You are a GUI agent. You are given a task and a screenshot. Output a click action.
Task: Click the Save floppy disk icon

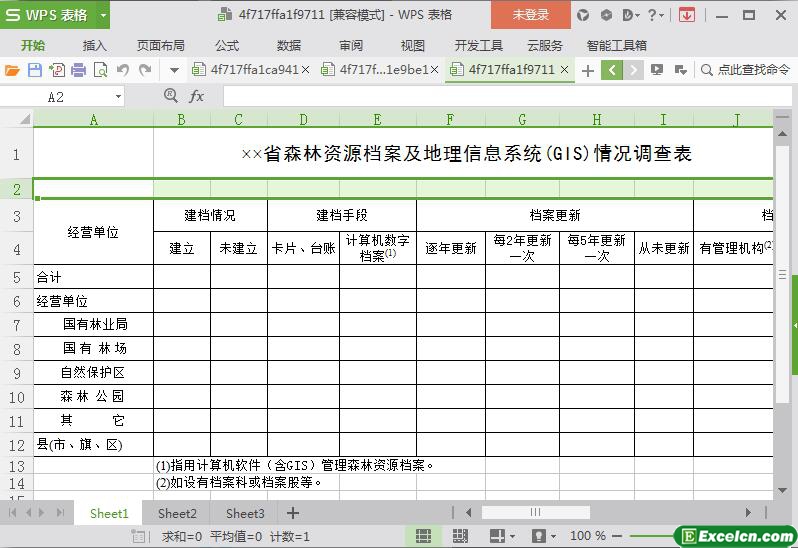35,70
